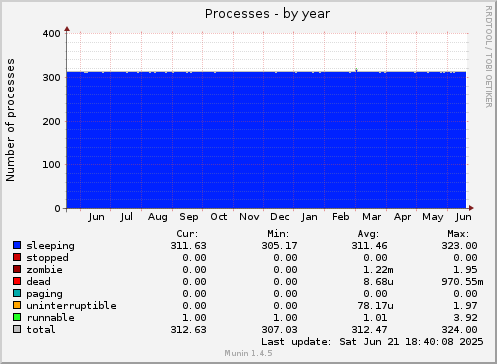
Task: Click the 'Min:' column header
Action: [x=278, y=234]
